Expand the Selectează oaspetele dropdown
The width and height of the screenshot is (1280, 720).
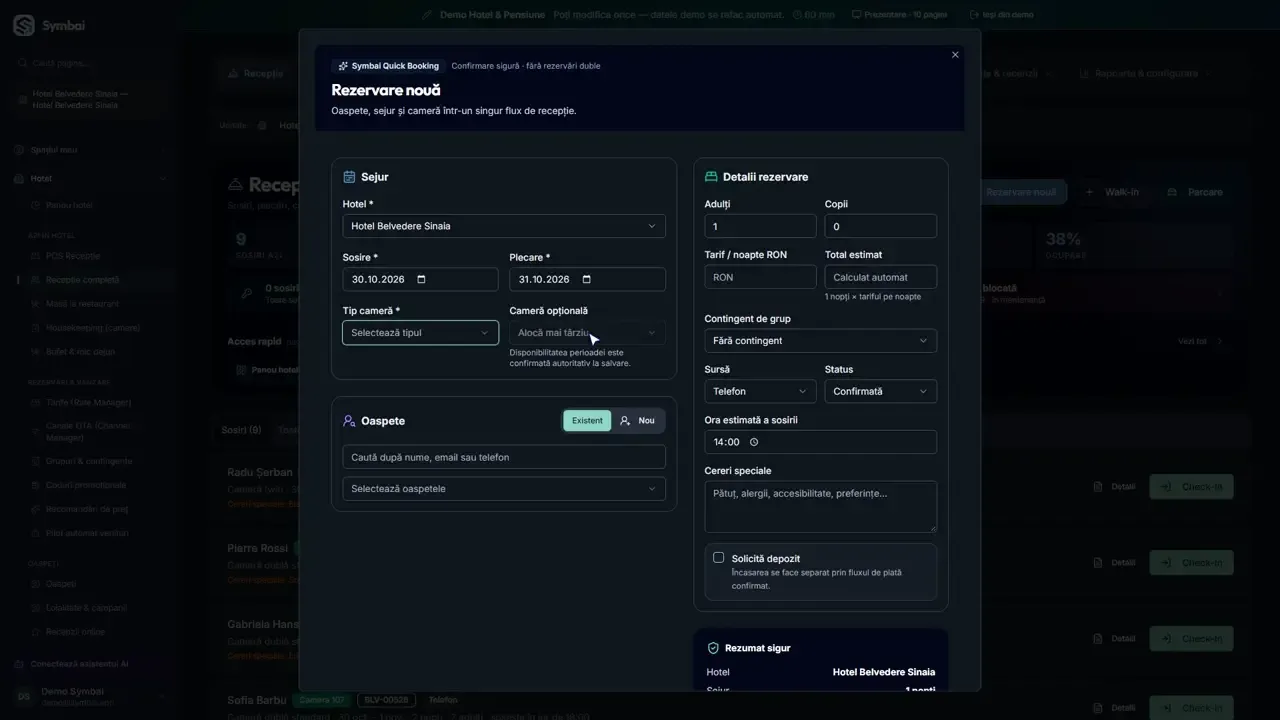tap(504, 489)
